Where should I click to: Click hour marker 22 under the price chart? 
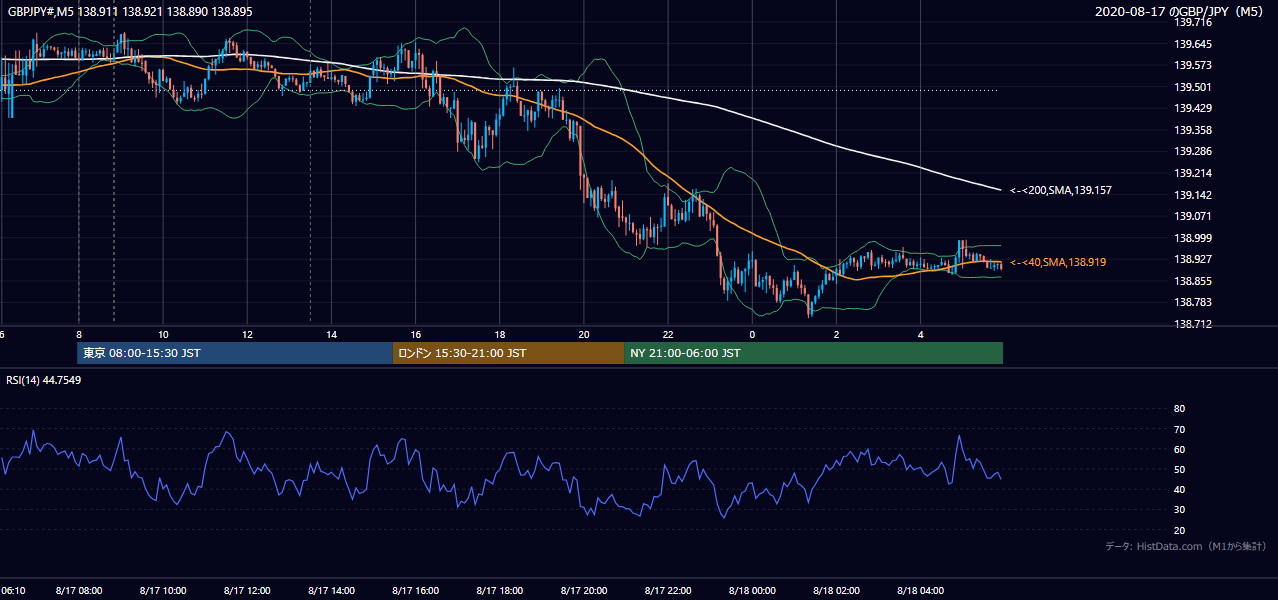tap(668, 335)
